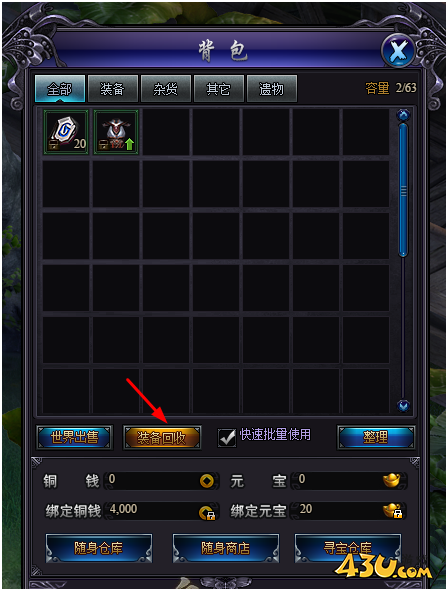Toggle the 快速批量使用 checkbox
448x591 pixels.
pos(227,438)
